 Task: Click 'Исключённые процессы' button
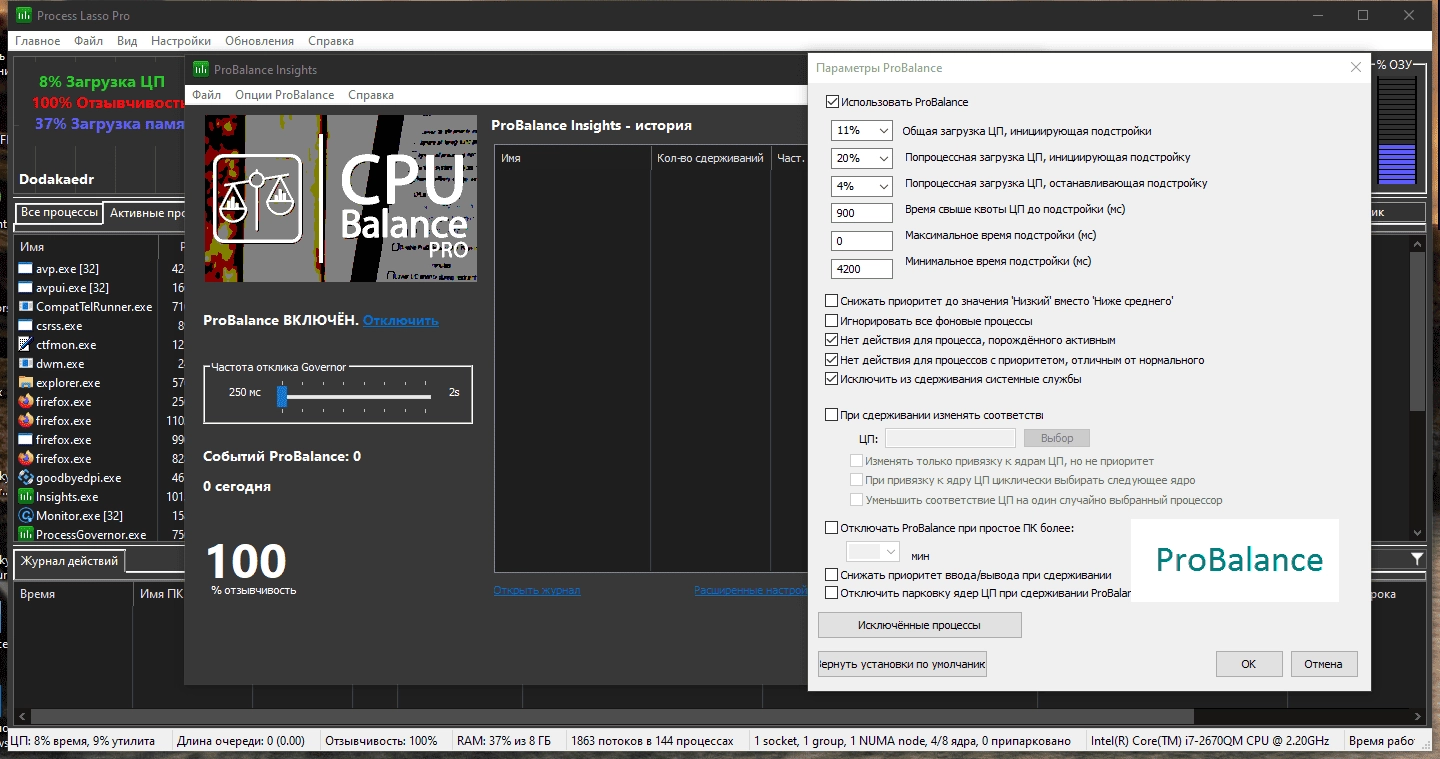tap(920, 625)
